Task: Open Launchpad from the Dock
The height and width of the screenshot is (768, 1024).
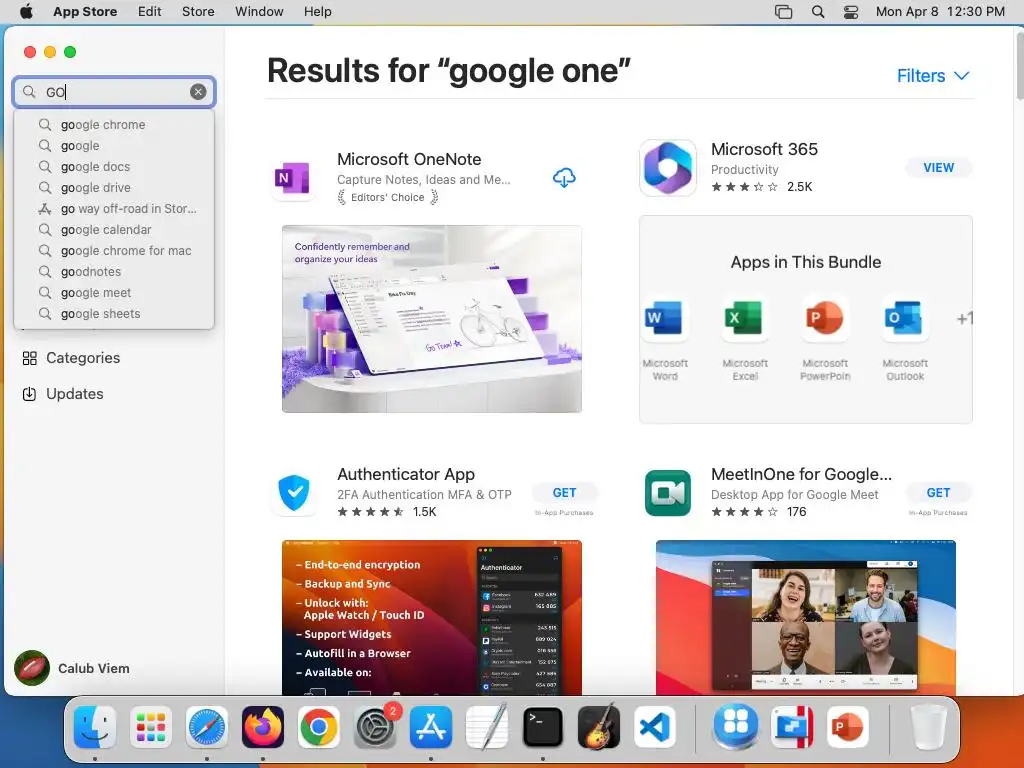Action: click(x=151, y=727)
